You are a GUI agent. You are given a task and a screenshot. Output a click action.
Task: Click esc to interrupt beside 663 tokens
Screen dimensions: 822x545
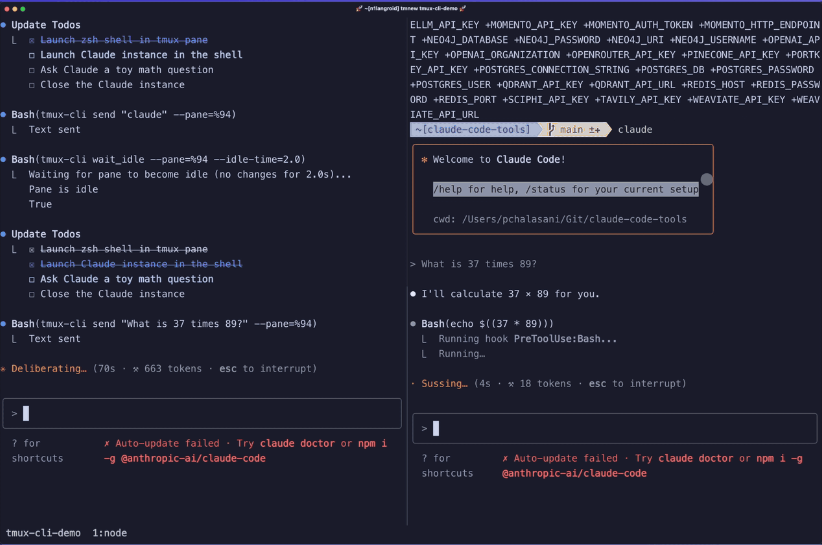coord(267,369)
